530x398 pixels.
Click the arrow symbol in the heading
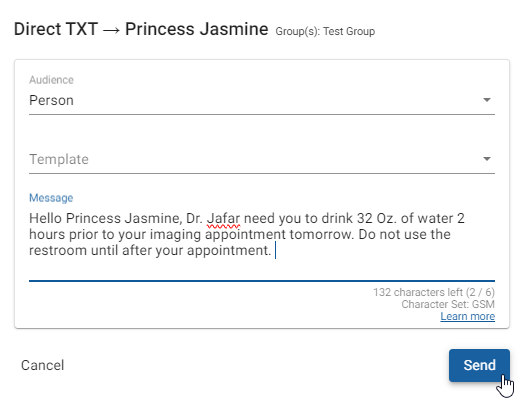pyautogui.click(x=112, y=30)
